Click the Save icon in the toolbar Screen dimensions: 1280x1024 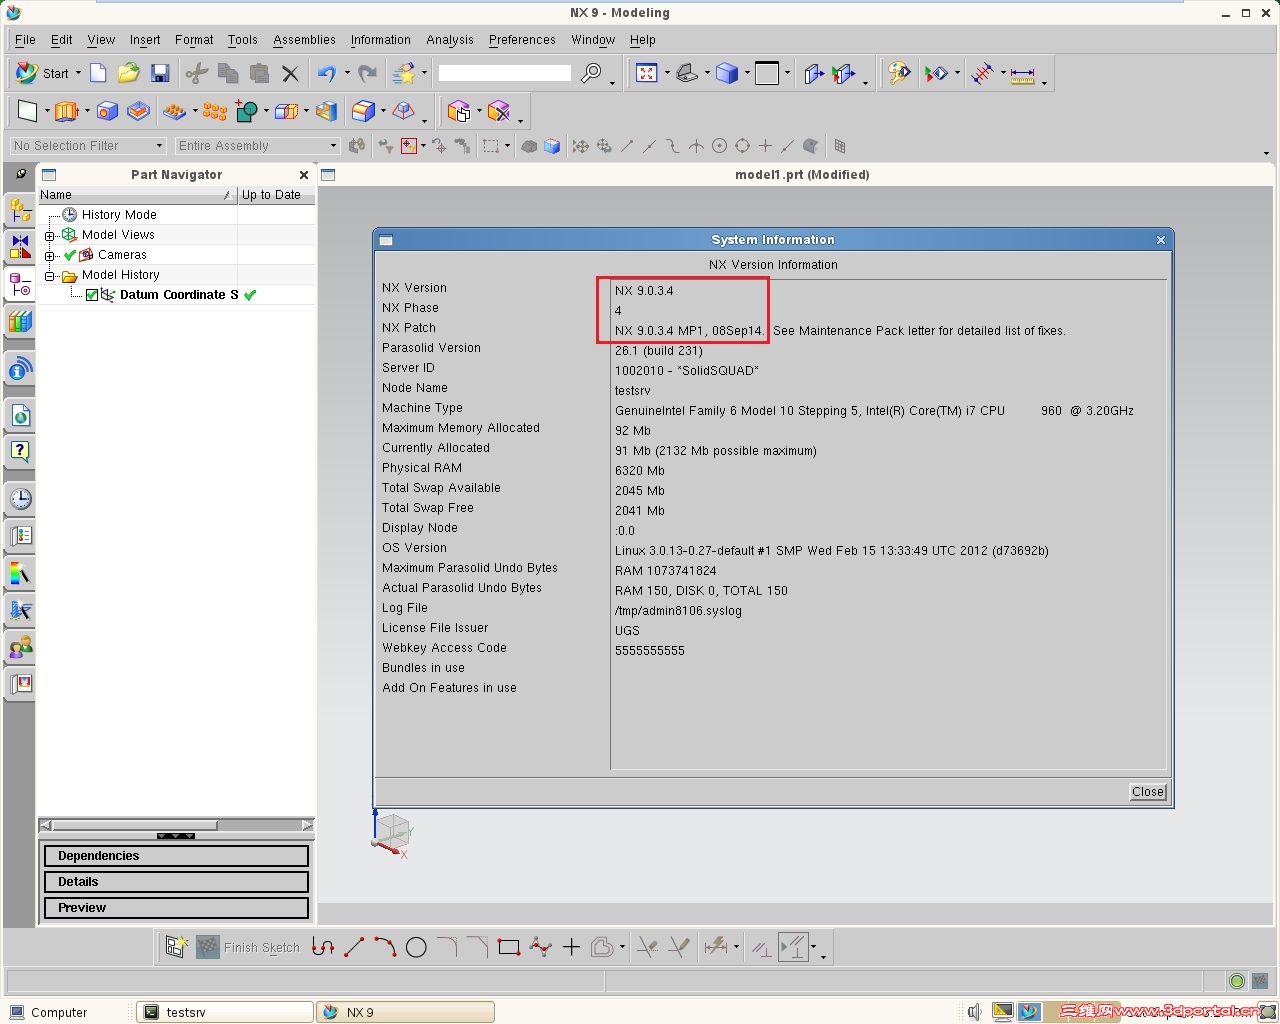coord(160,73)
